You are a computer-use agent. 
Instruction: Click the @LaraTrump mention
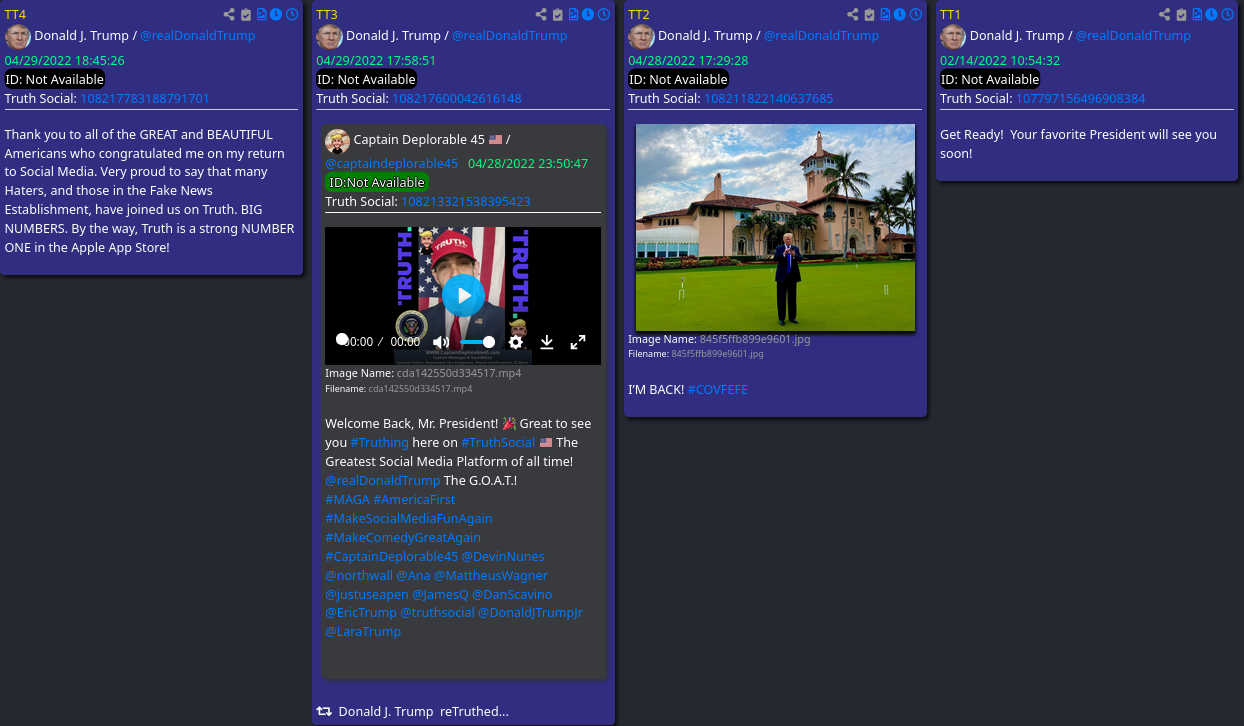tap(363, 633)
